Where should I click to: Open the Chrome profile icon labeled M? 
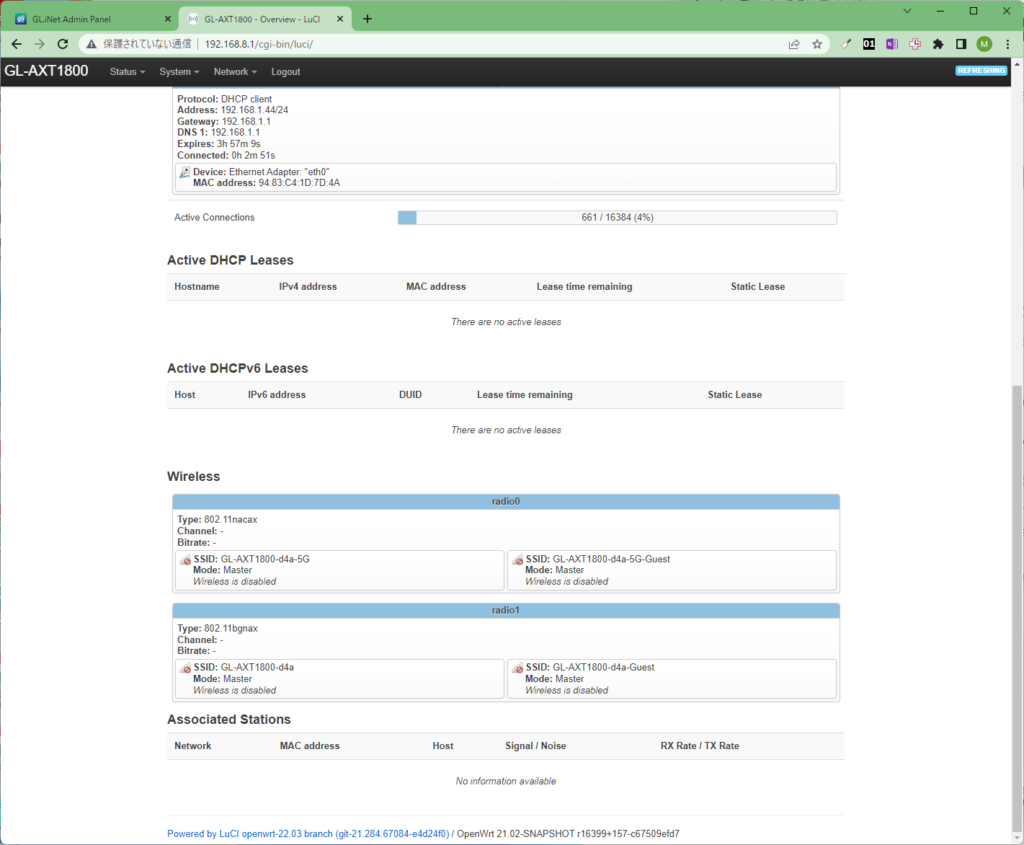(983, 44)
